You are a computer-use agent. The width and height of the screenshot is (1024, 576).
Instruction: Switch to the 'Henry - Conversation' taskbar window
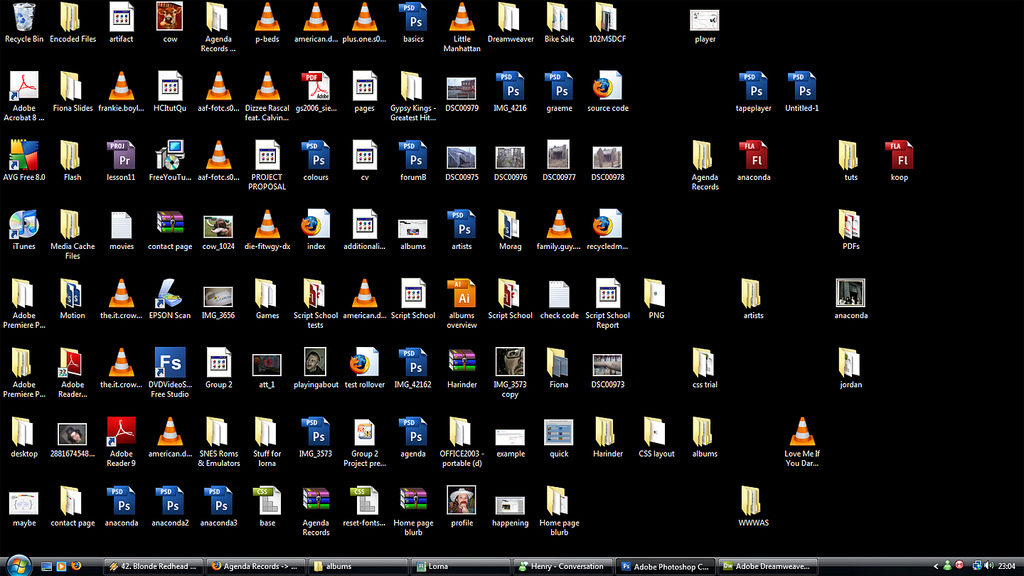[562, 566]
